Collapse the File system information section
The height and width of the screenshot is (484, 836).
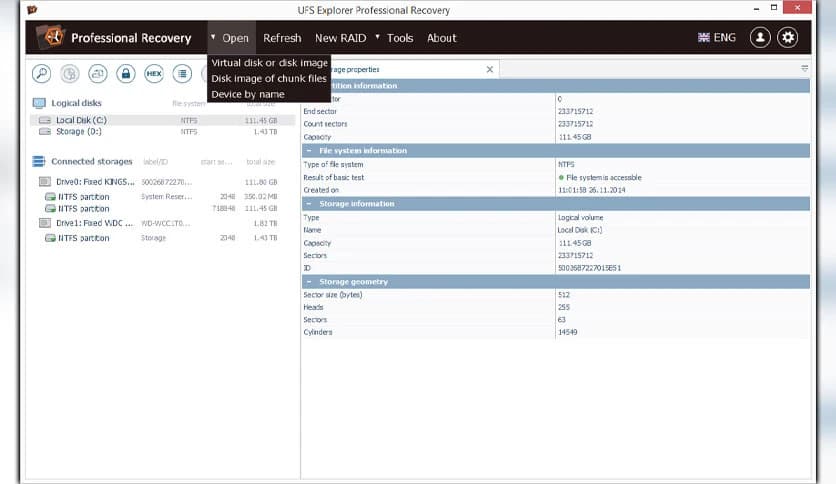tap(310, 151)
